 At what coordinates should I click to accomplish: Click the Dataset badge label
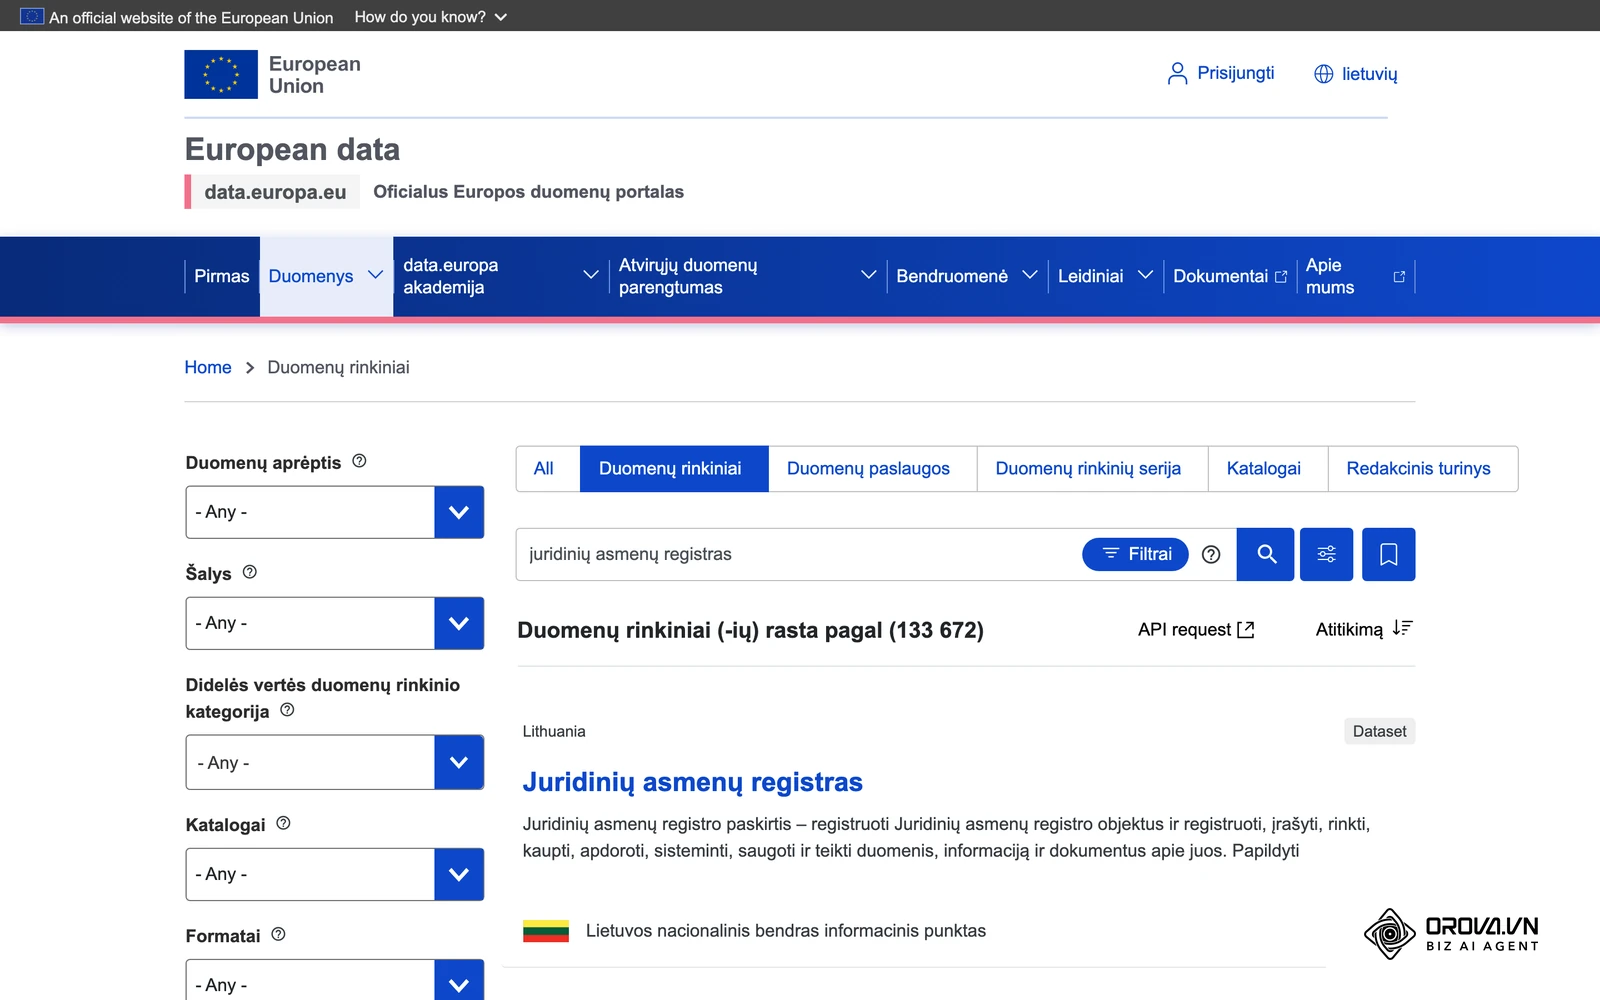click(x=1379, y=731)
